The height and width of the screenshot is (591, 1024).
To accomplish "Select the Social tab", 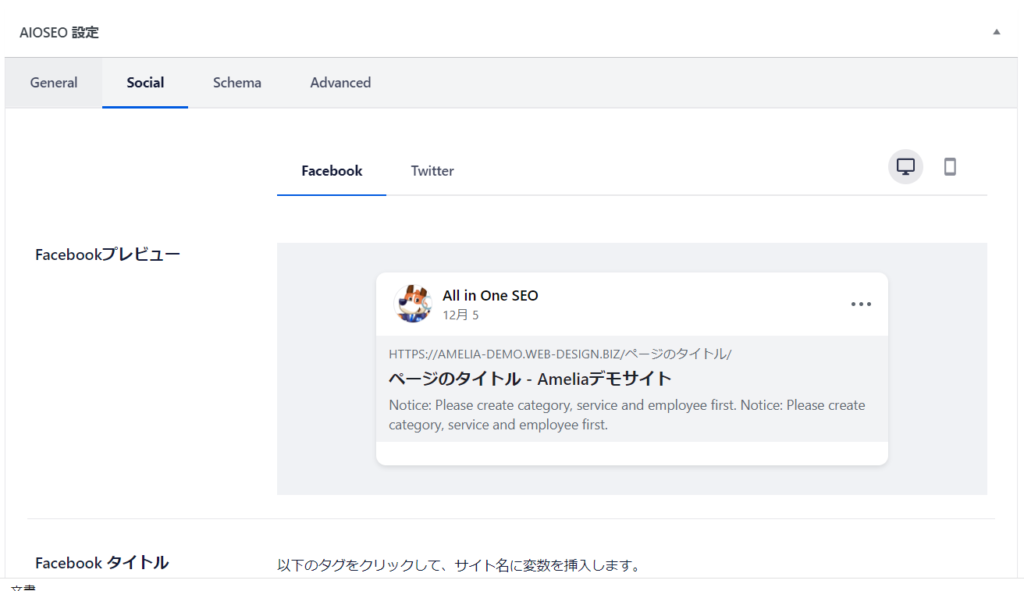I will (145, 83).
